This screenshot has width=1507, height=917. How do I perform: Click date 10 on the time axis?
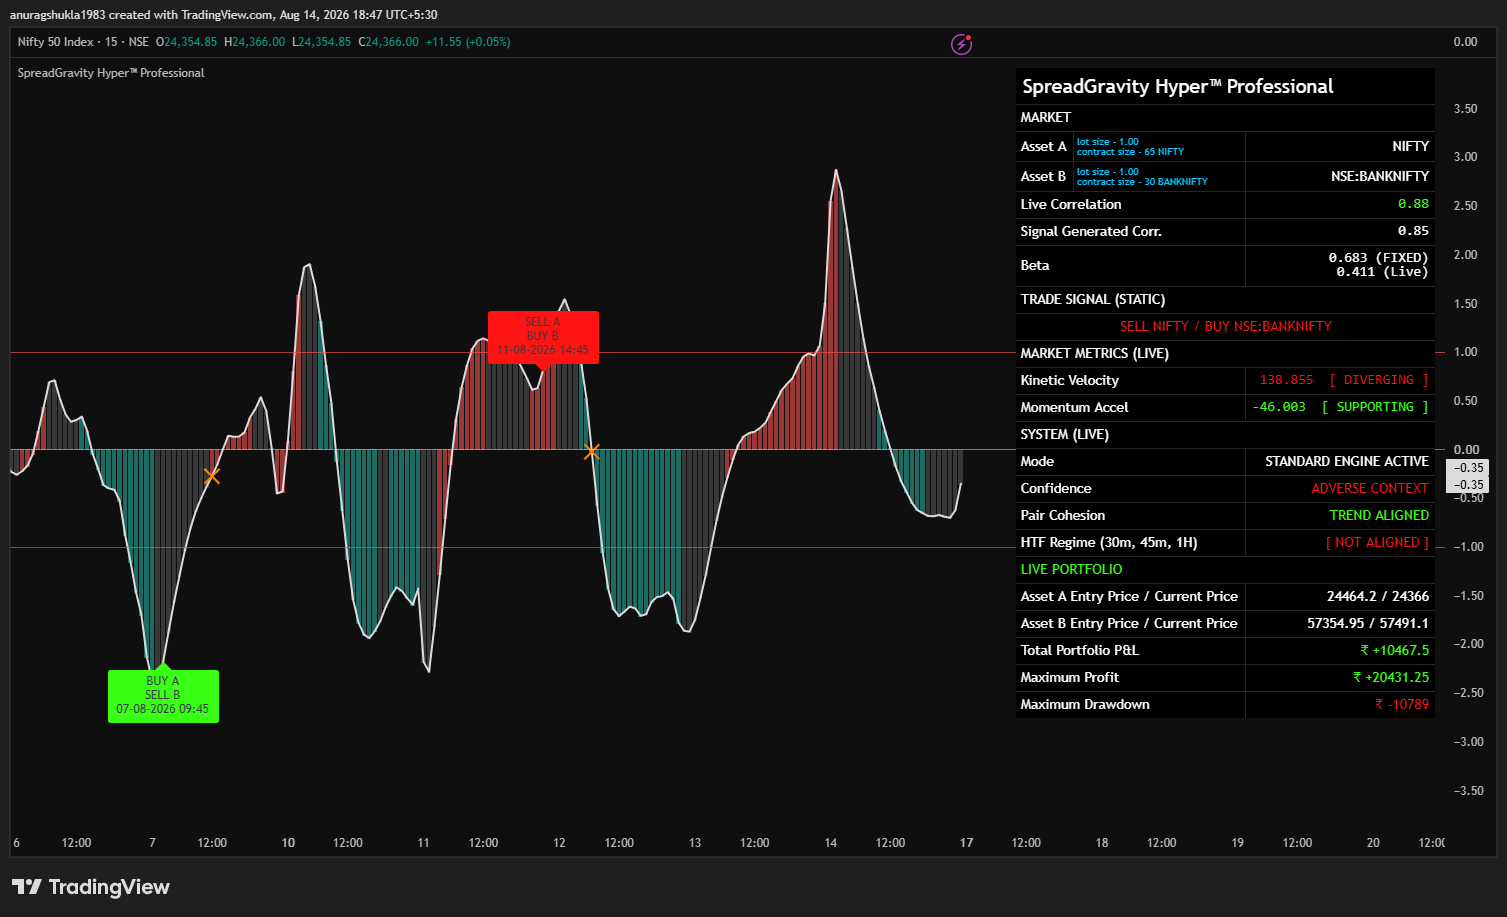[288, 843]
